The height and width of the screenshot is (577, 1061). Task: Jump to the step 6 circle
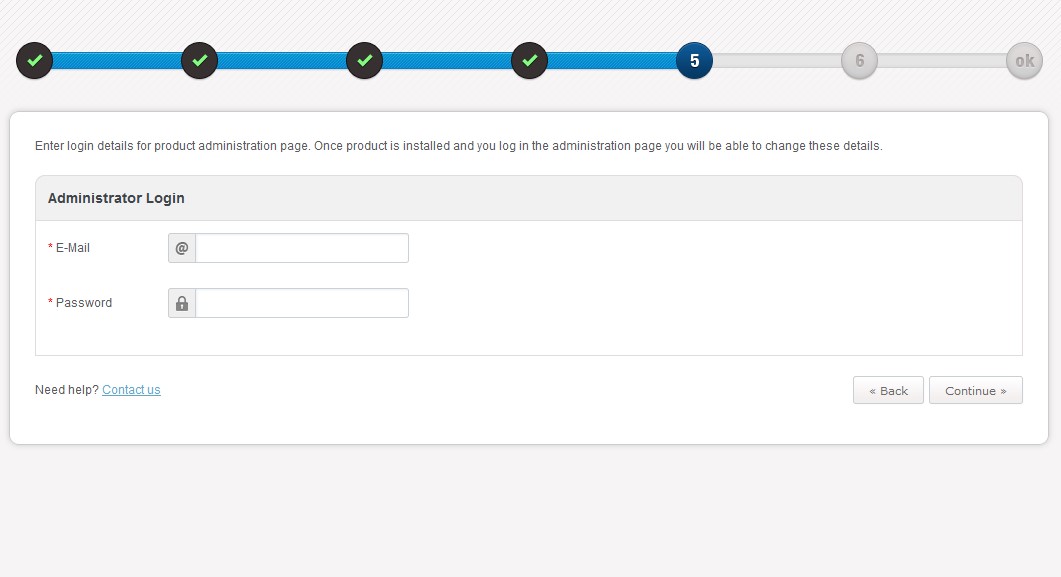tap(859, 61)
